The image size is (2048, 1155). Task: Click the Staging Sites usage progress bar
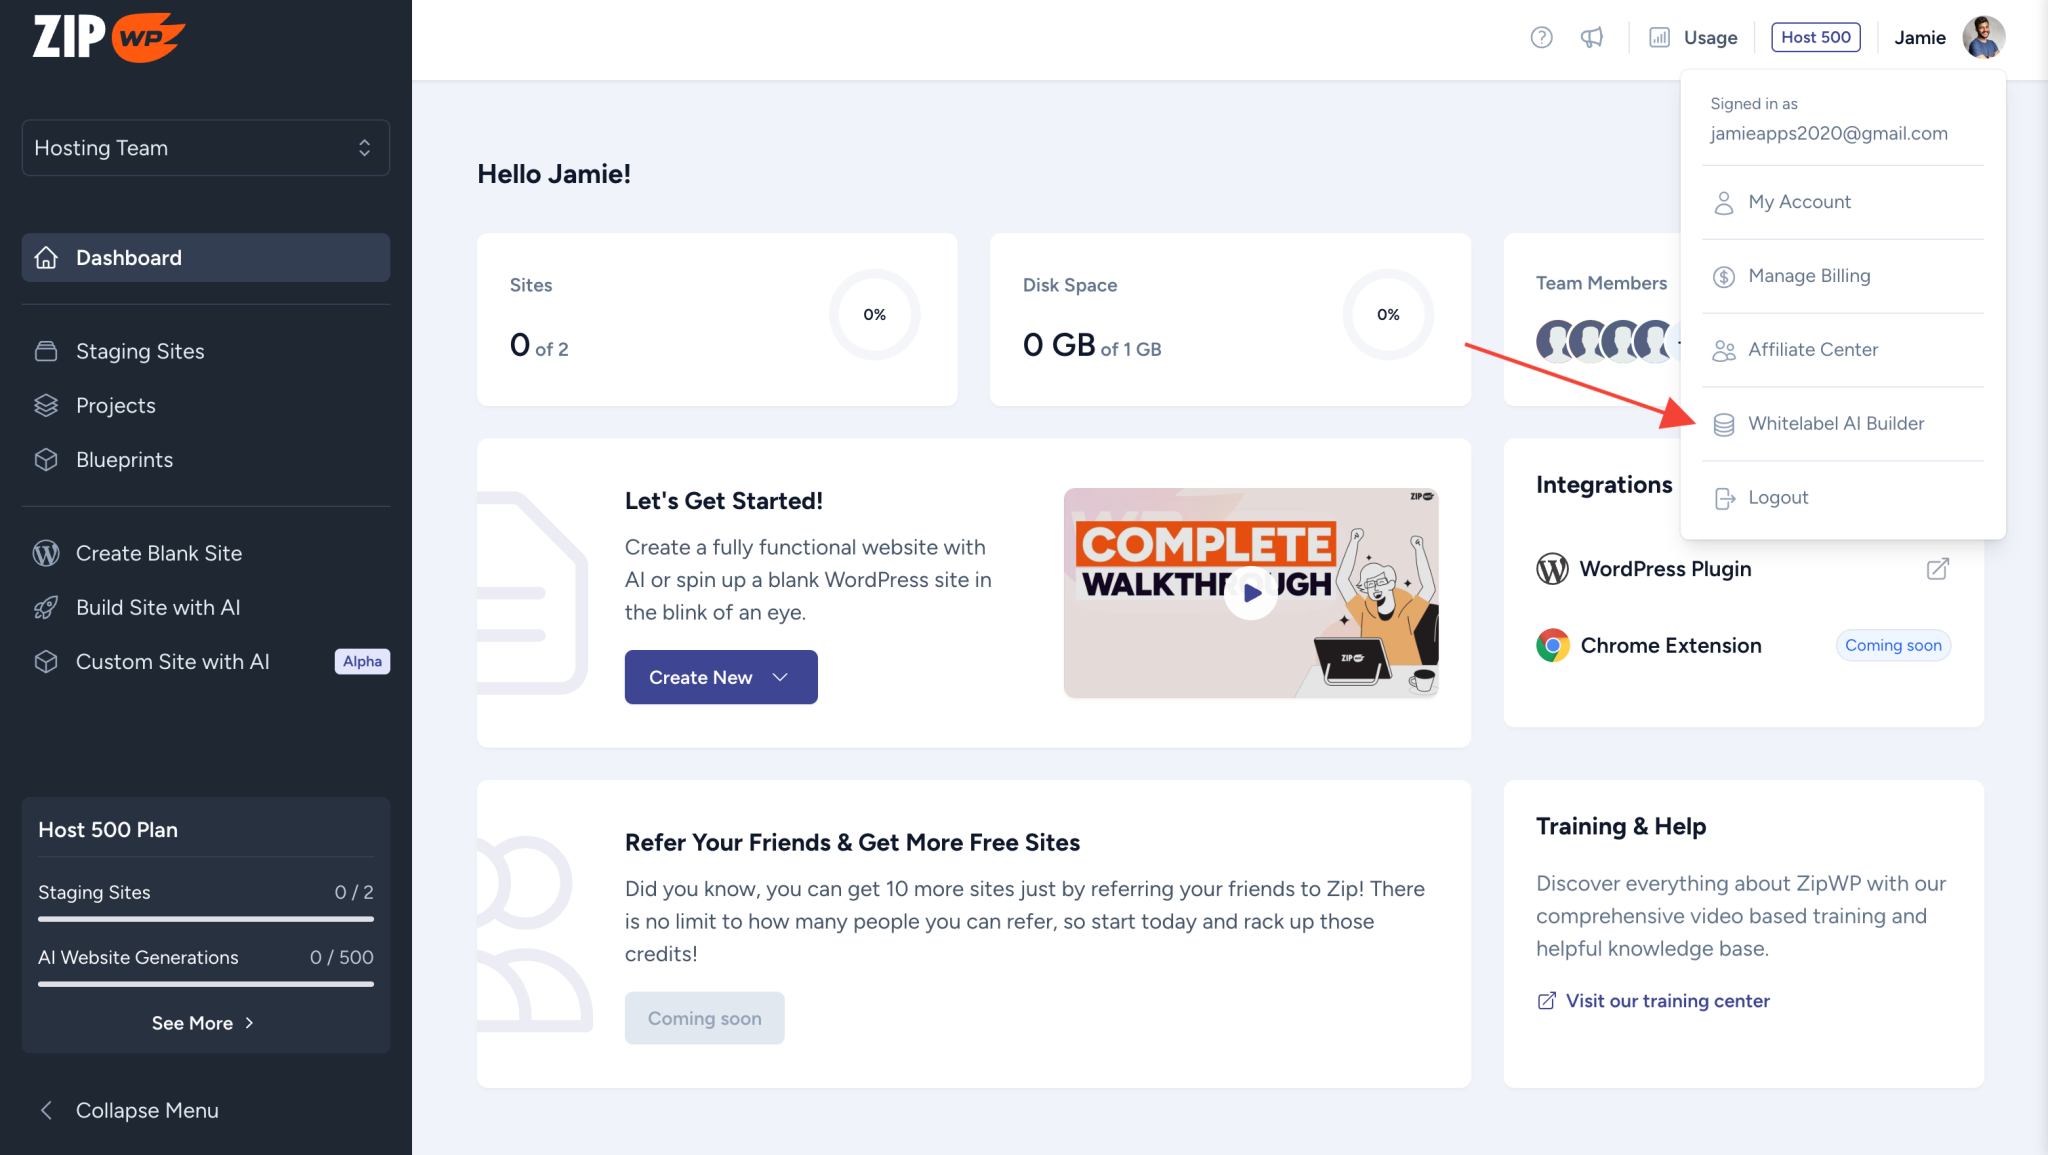click(205, 918)
